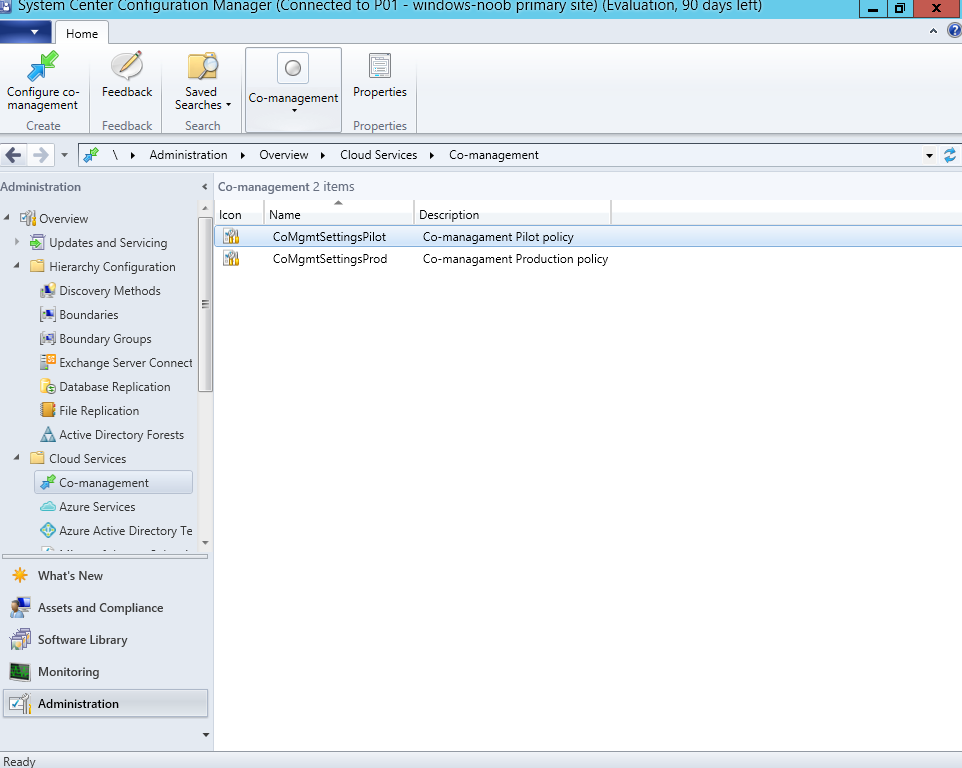962x768 pixels.
Task: Click the CoMgmtSettingsProd row icon
Action: click(231, 259)
